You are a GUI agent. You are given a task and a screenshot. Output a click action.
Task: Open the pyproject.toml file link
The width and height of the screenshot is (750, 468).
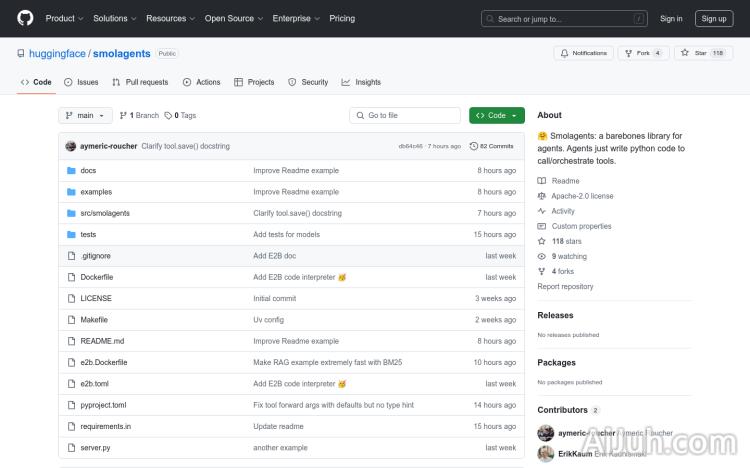103,405
